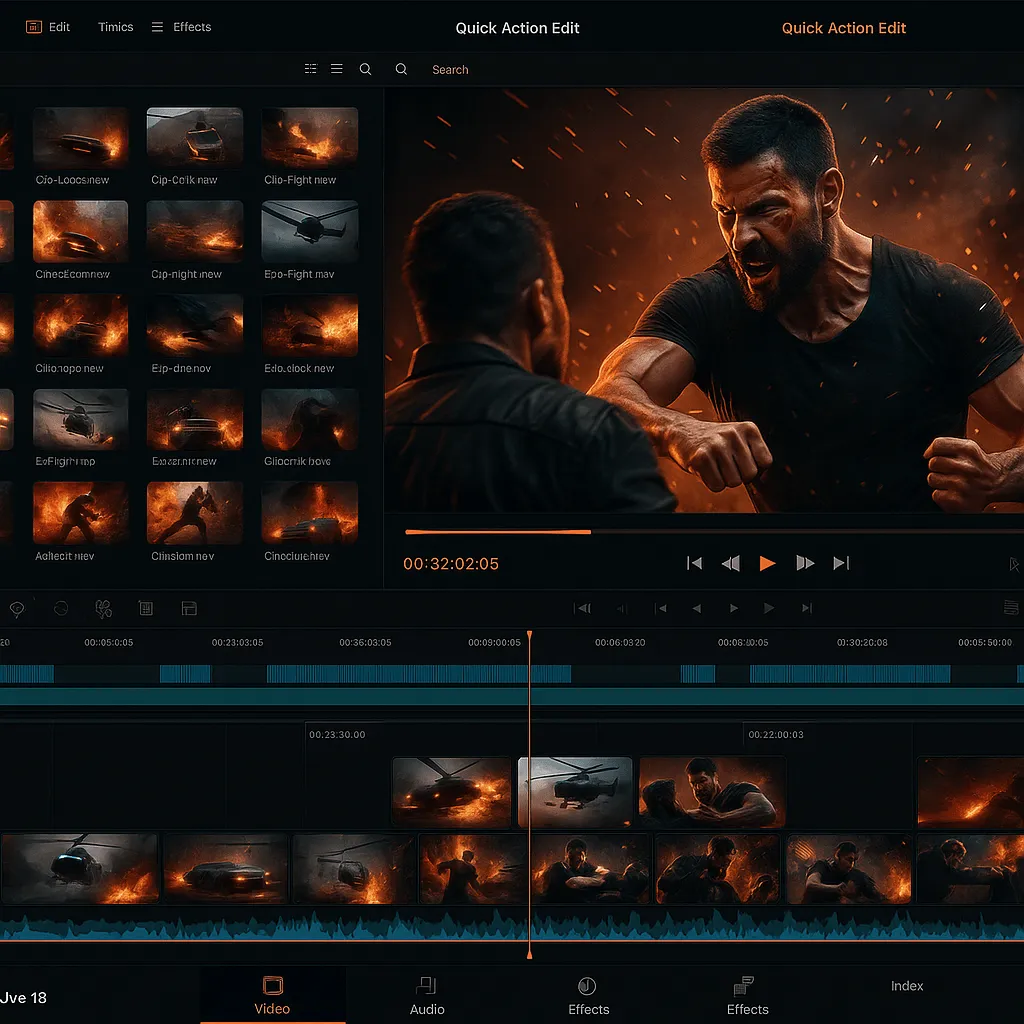Screen dimensions: 1024x1024
Task: Select the Exo-Fight mav thumbnail
Action: (x=309, y=231)
